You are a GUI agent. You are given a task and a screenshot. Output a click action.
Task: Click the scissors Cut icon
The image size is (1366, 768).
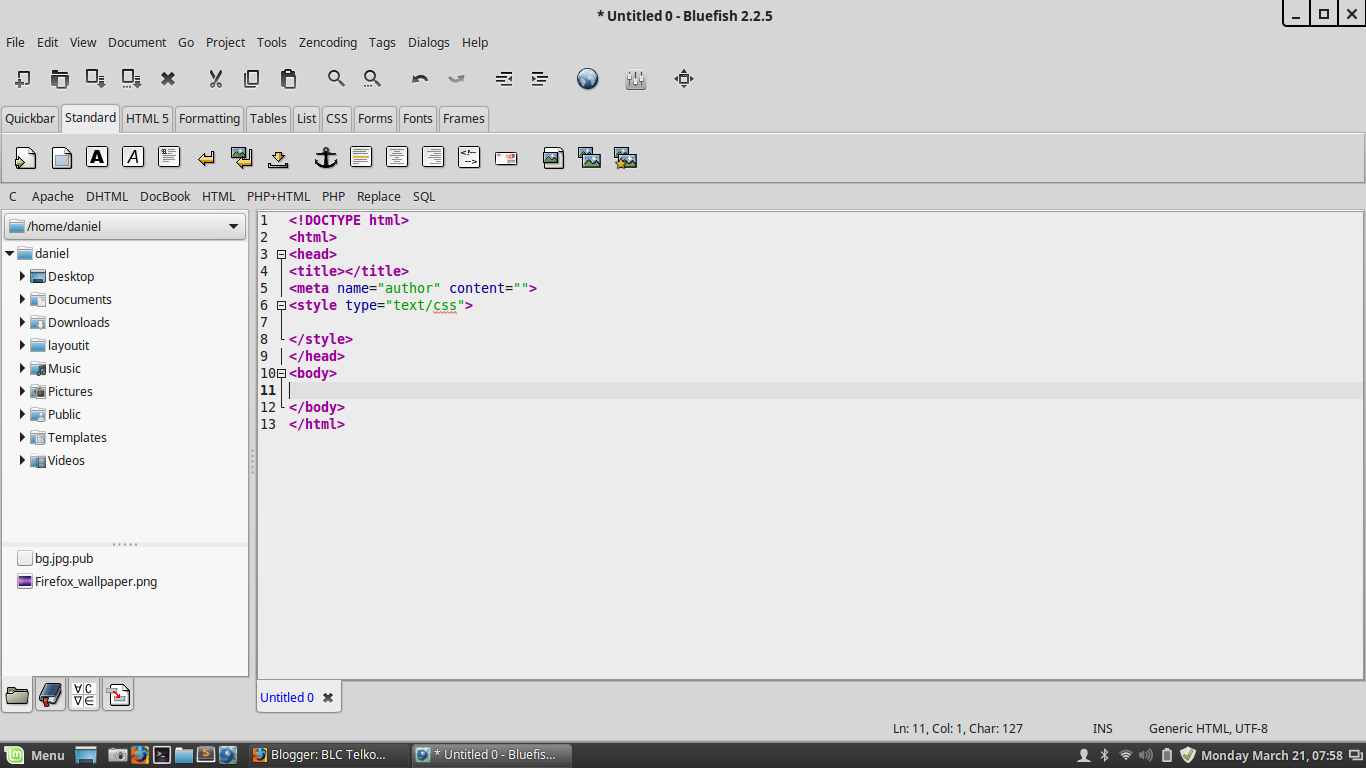215,79
